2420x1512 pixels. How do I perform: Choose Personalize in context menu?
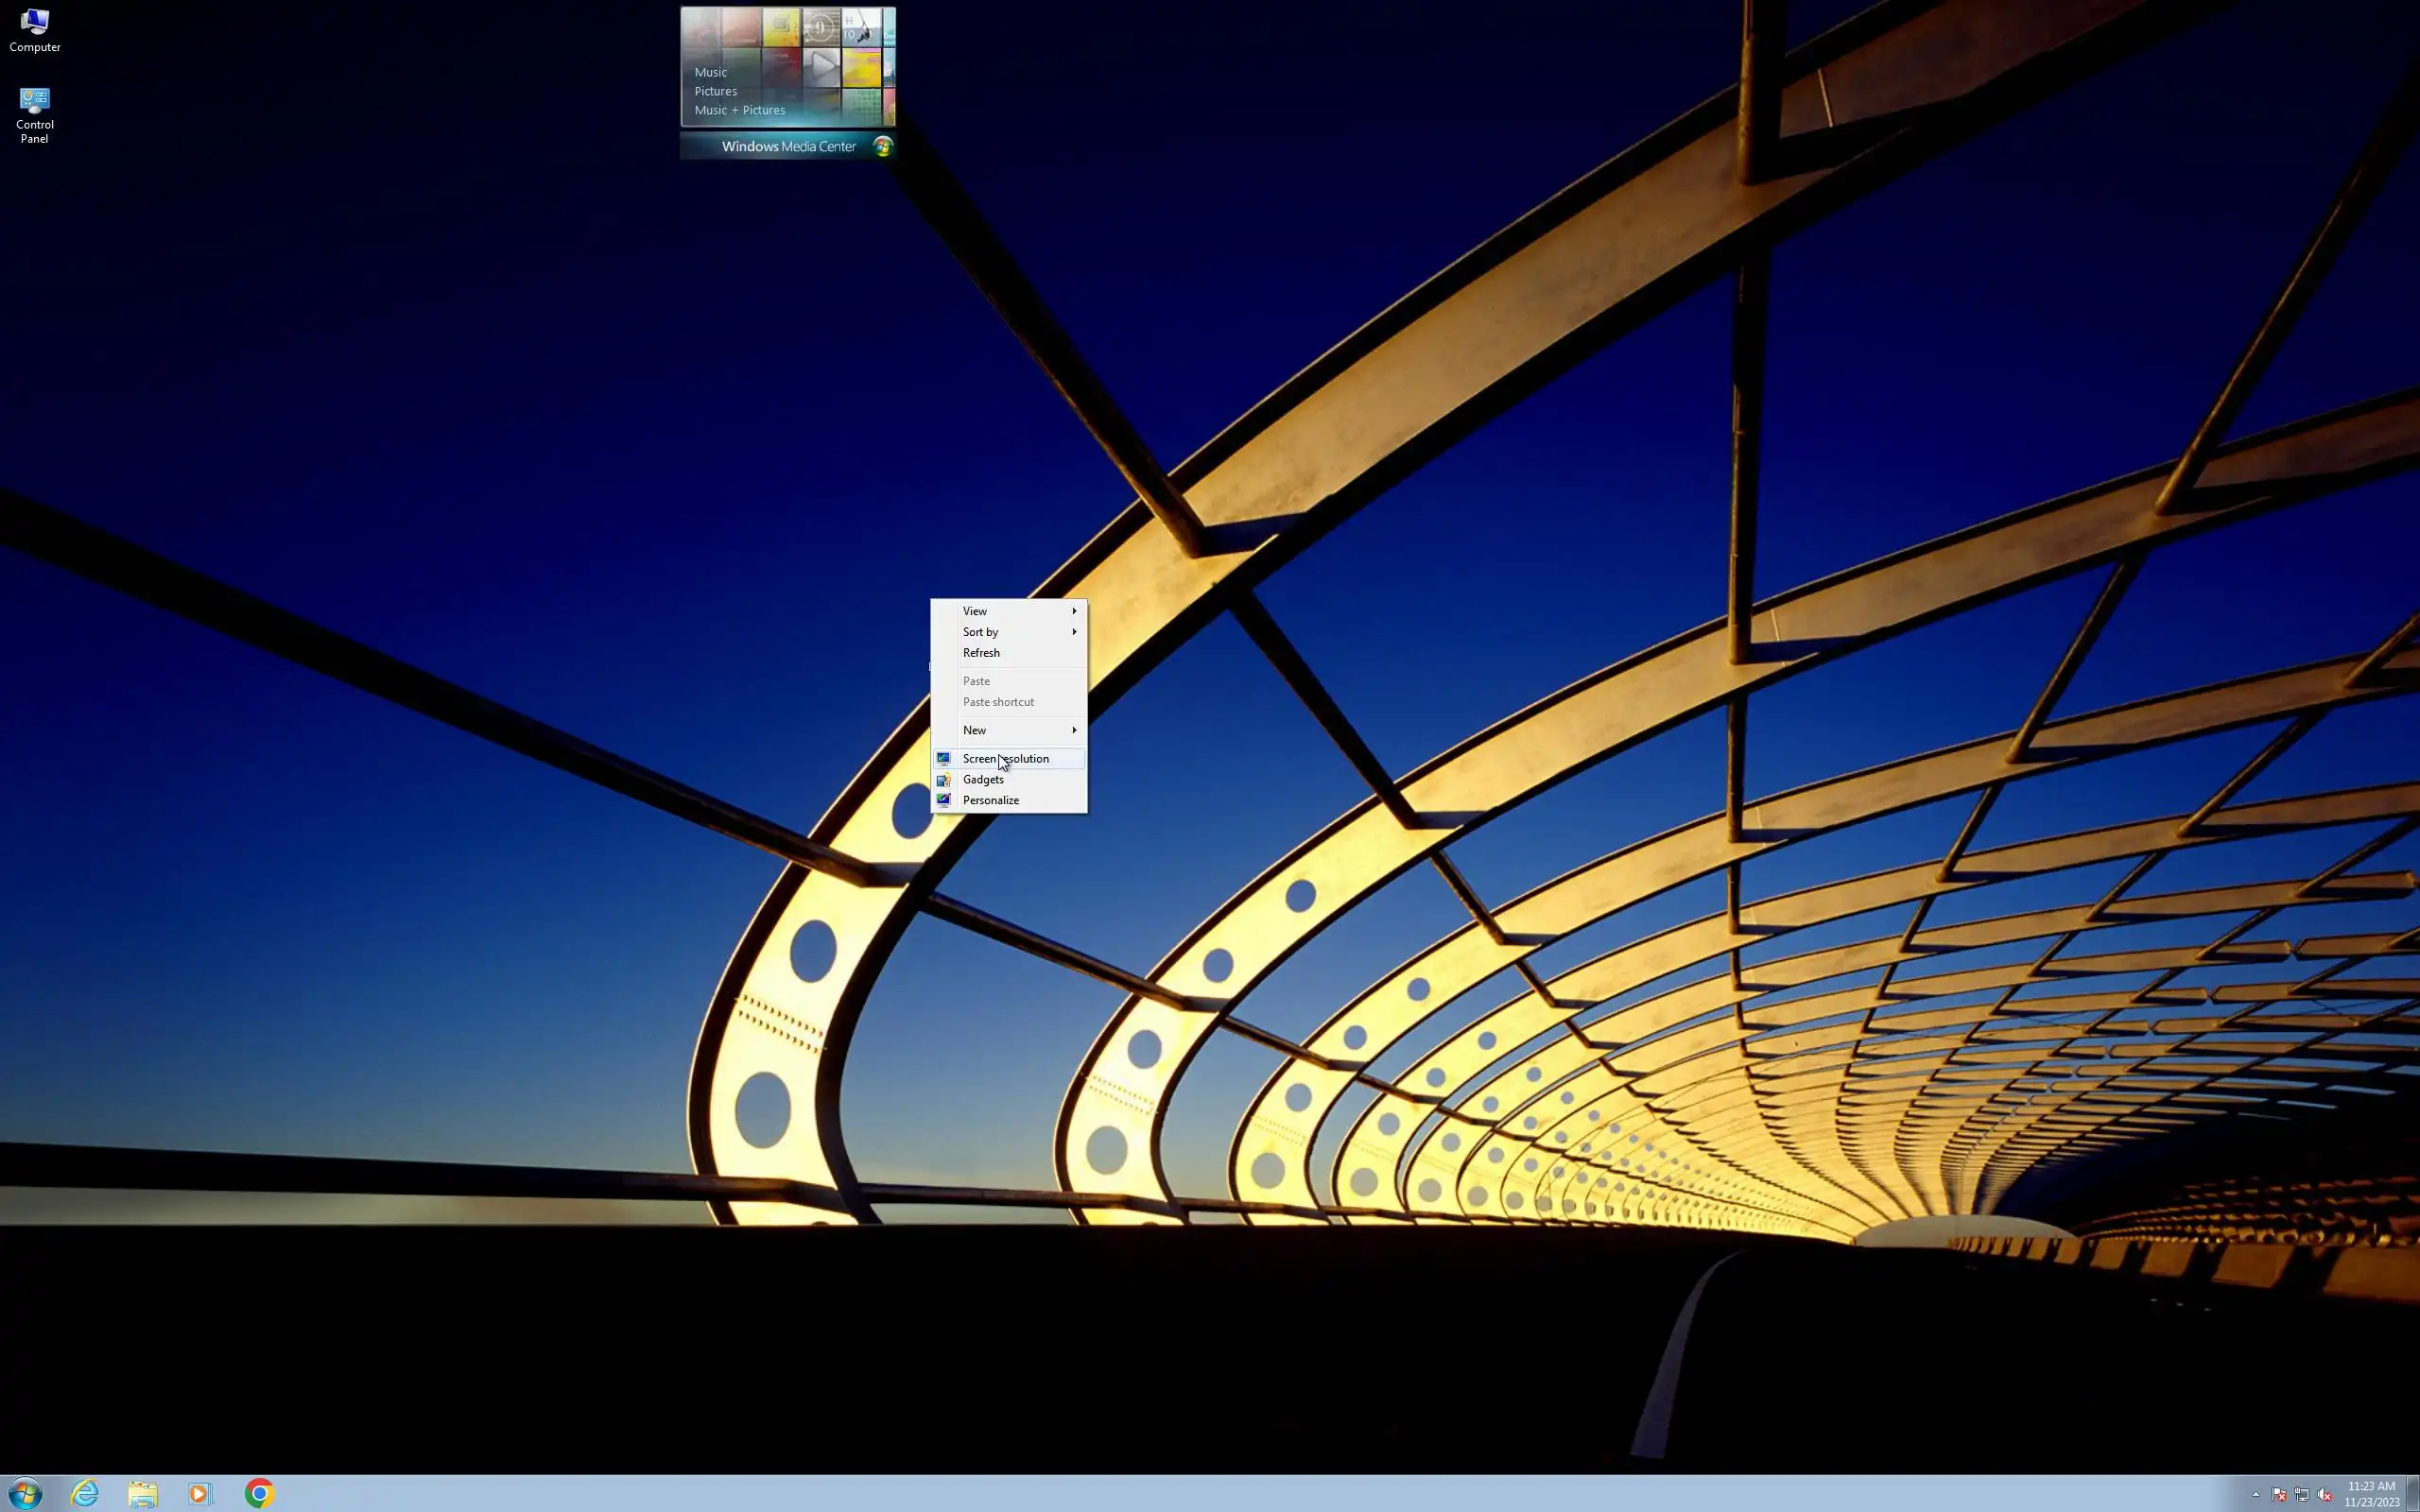(x=990, y=800)
